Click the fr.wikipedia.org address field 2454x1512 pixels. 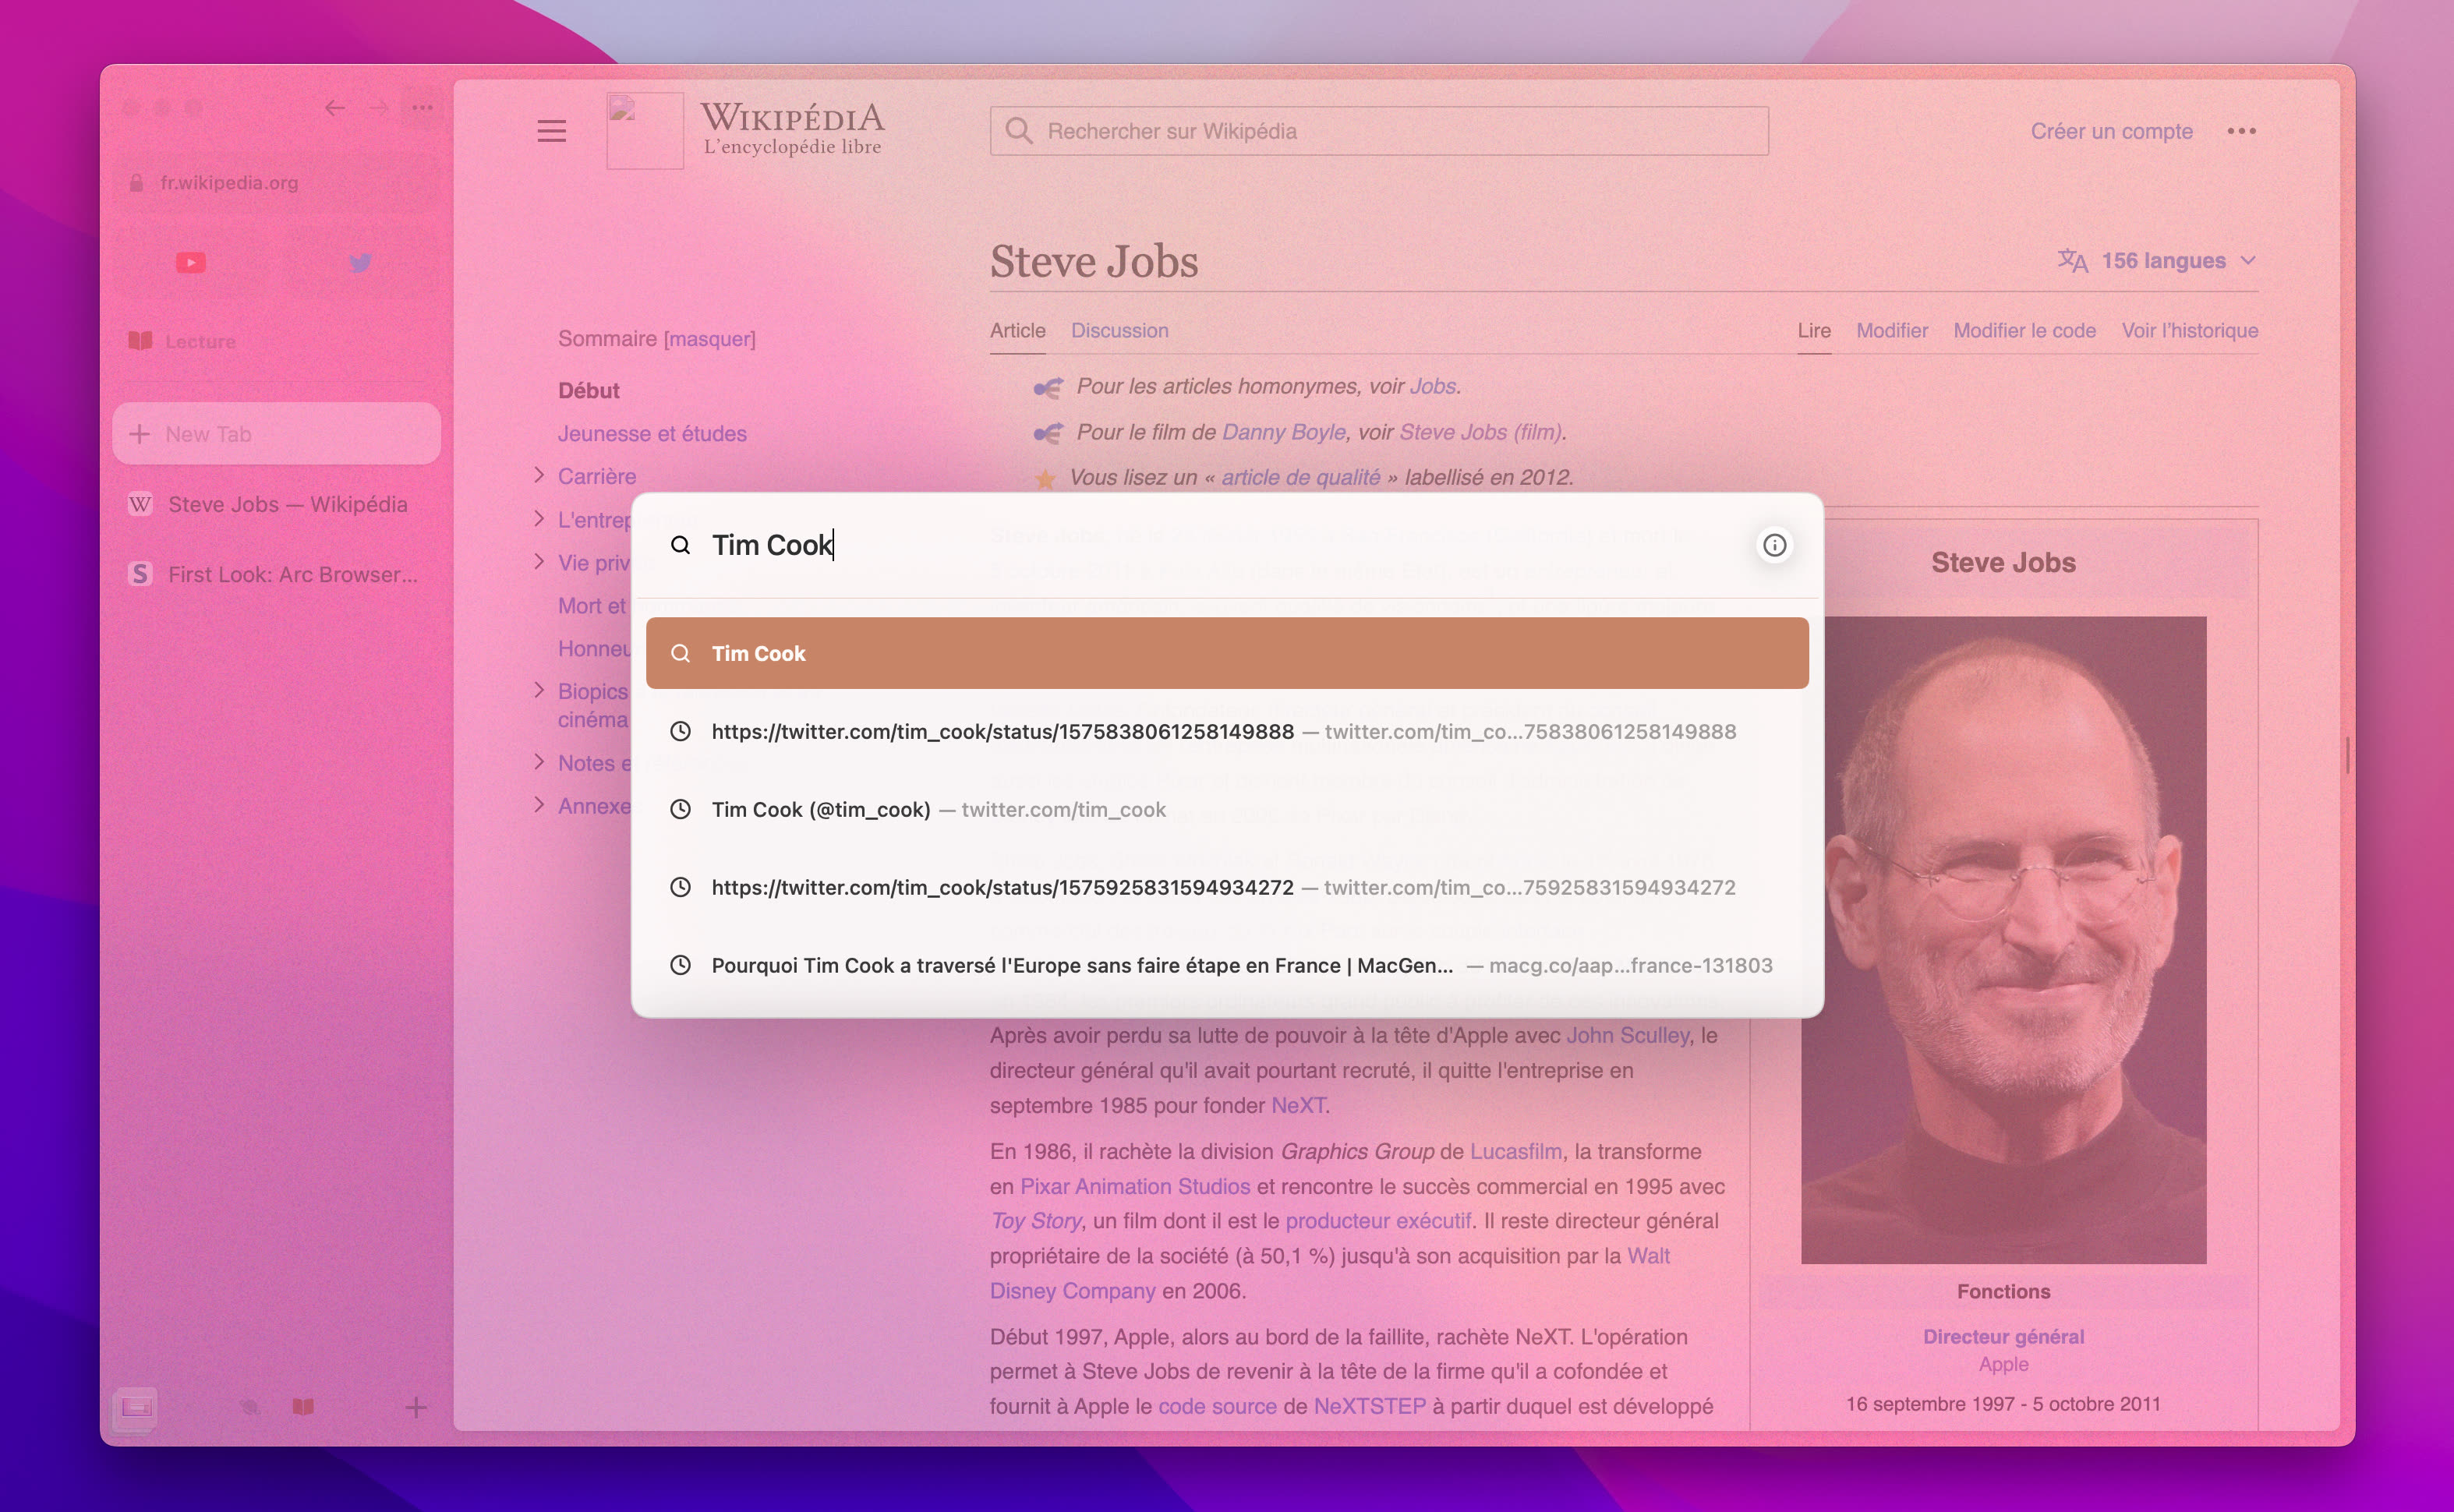(276, 183)
